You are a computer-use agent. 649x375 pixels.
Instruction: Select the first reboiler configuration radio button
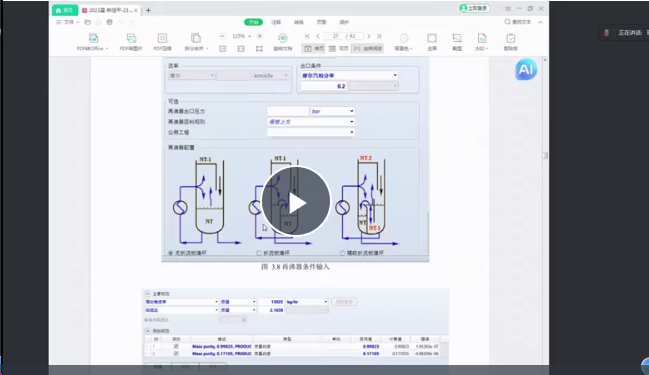pos(171,253)
